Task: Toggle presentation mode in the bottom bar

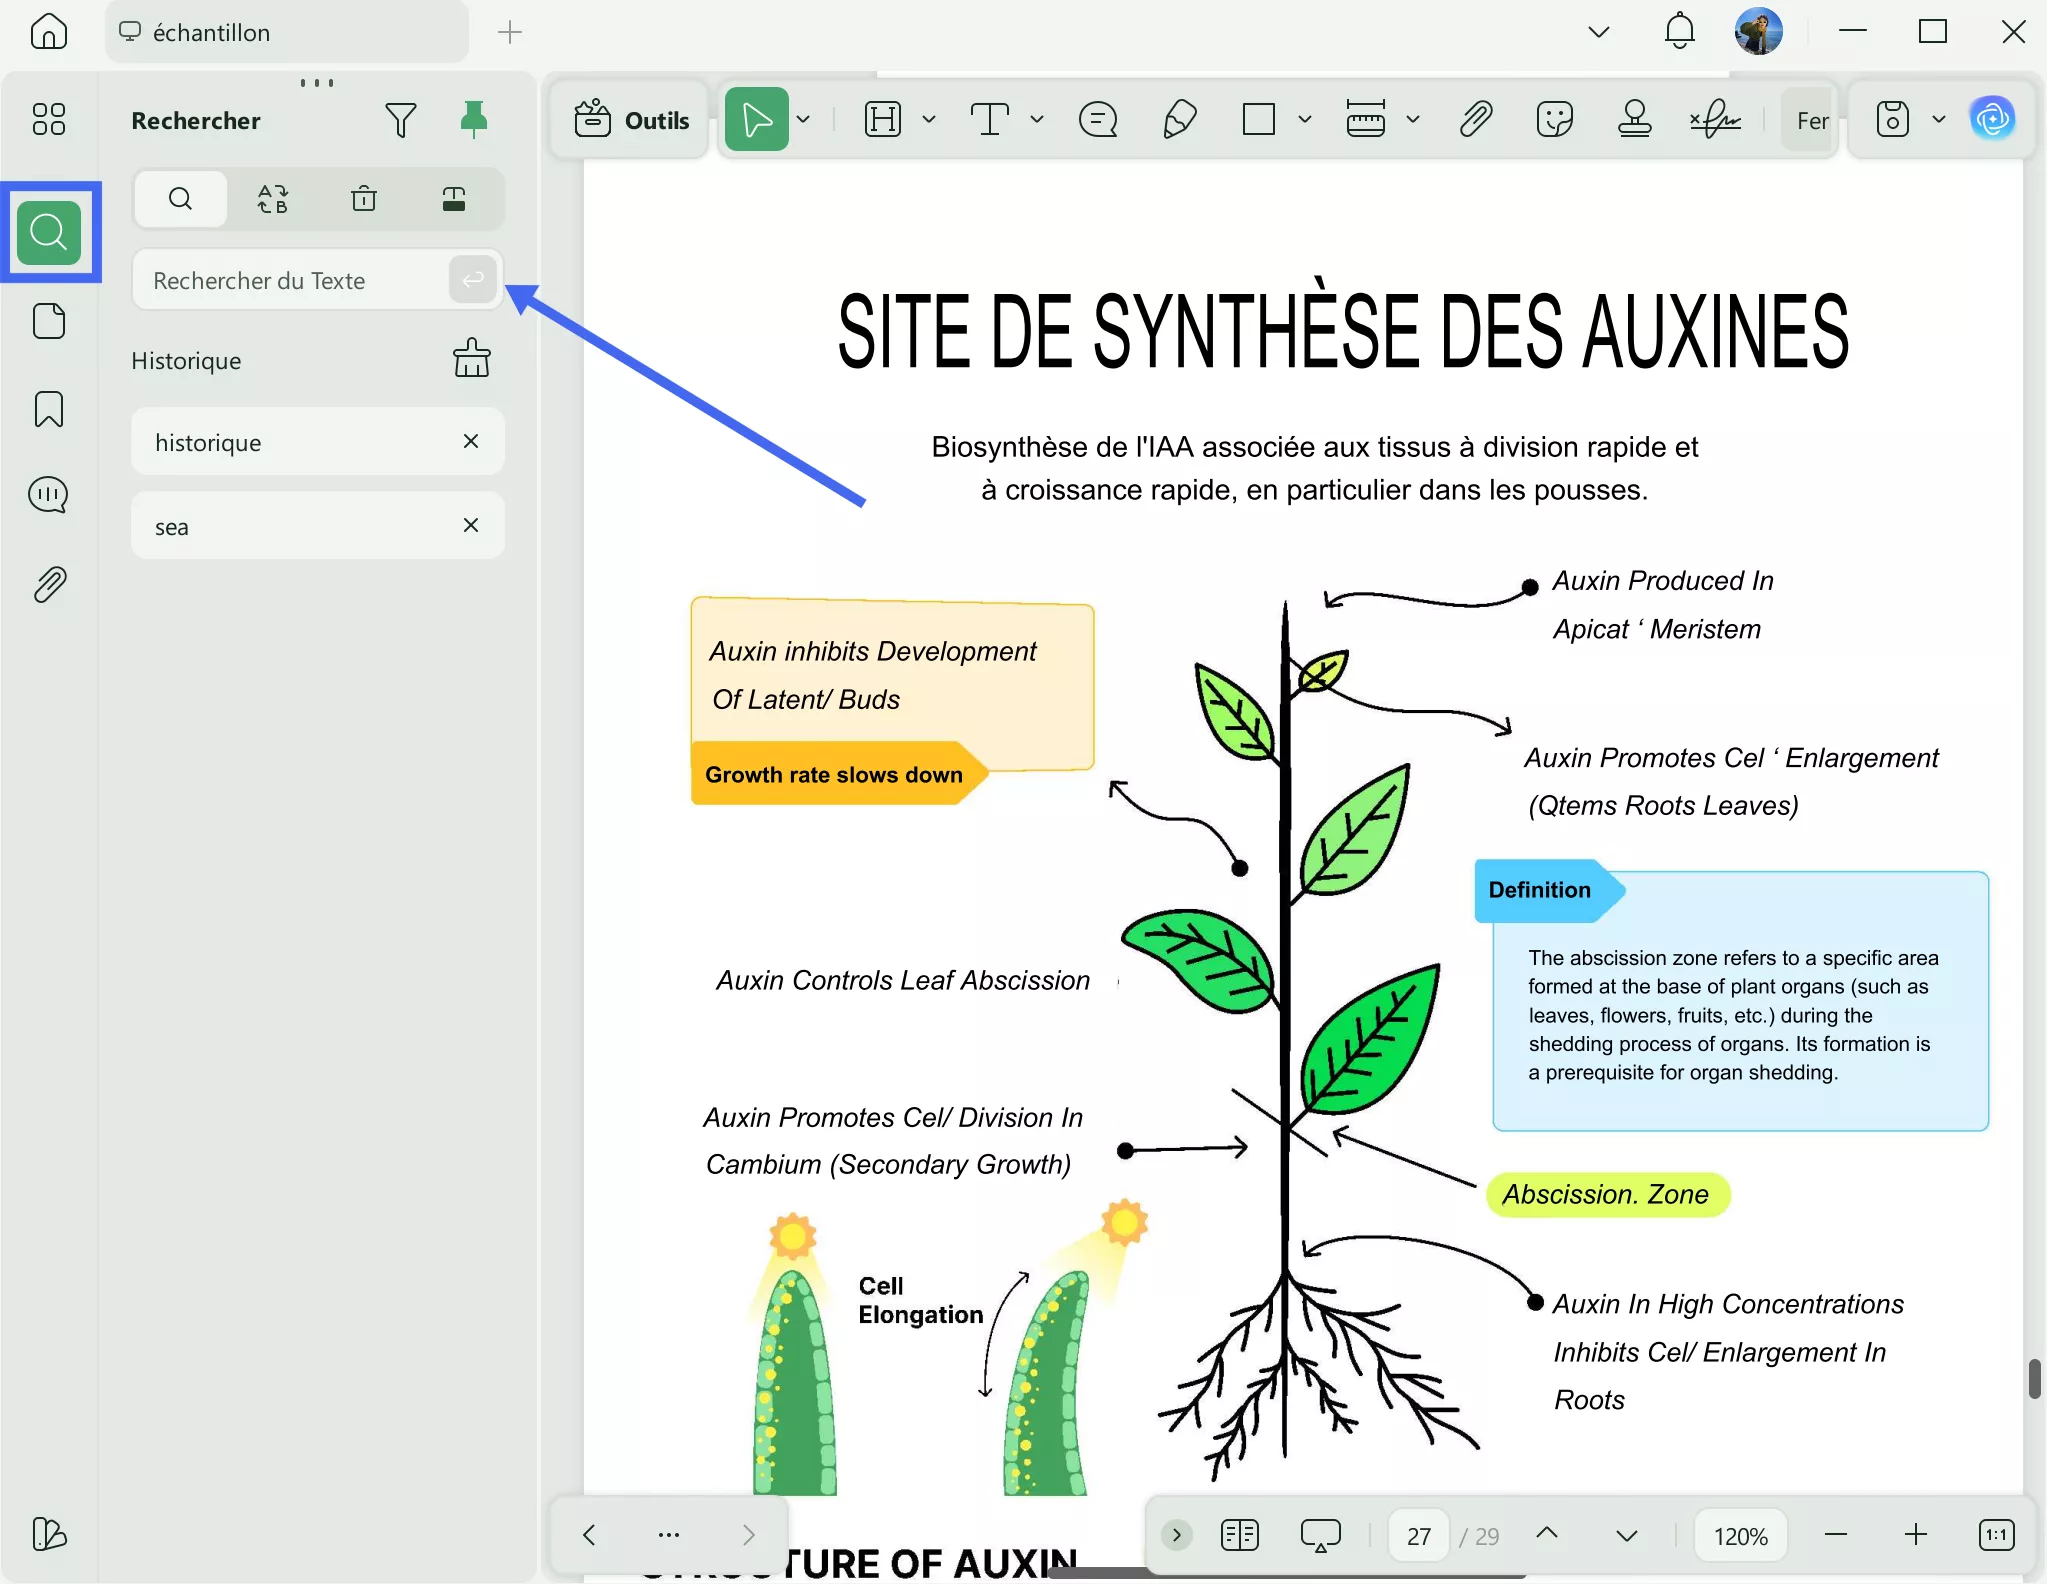Action: tap(1319, 1534)
